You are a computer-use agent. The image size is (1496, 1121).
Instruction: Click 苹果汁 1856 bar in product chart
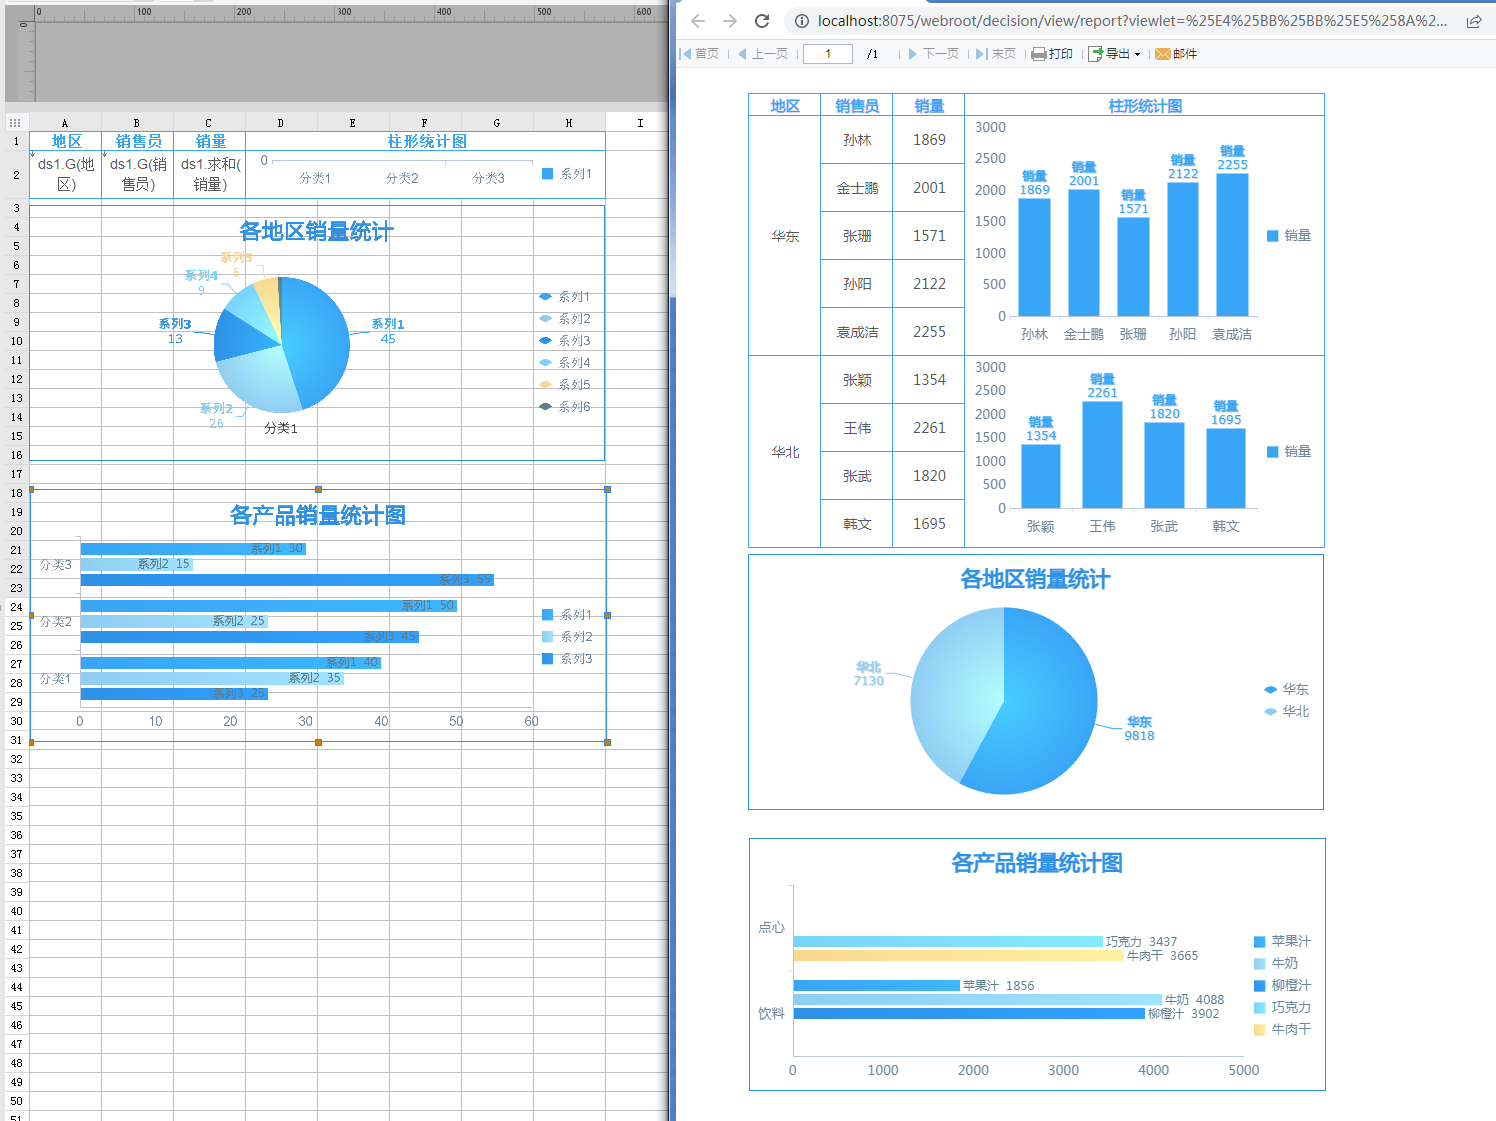coord(877,986)
